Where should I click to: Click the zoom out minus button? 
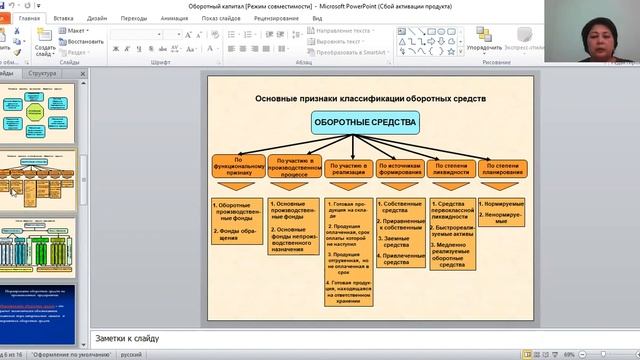point(583,355)
